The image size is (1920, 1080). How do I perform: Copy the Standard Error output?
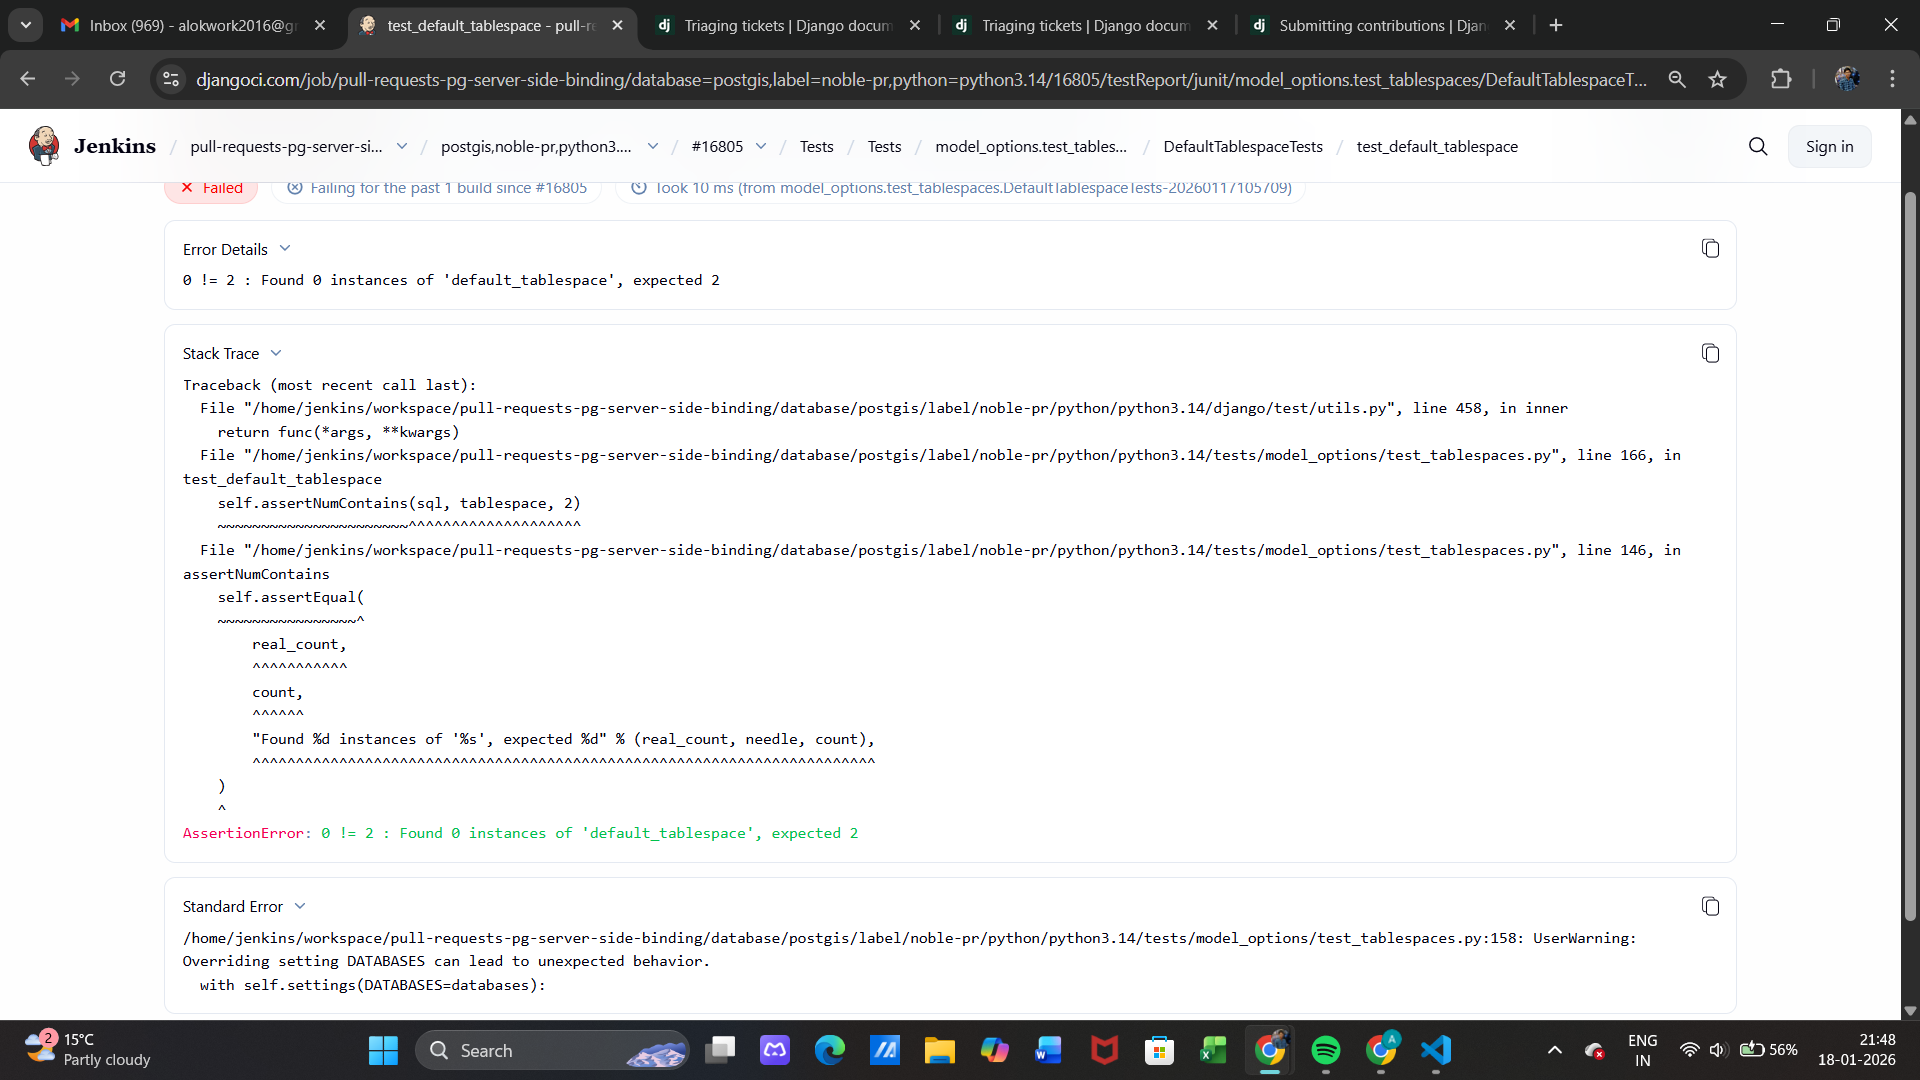tap(1710, 906)
